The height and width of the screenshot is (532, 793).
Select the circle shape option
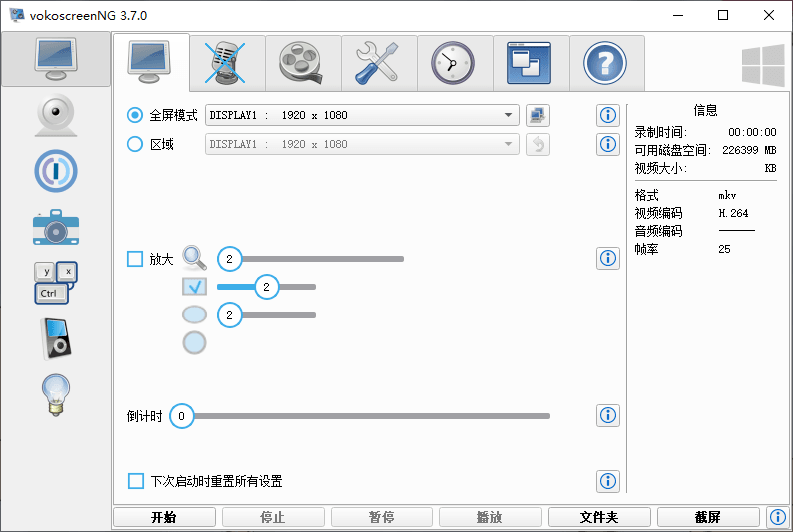click(195, 342)
